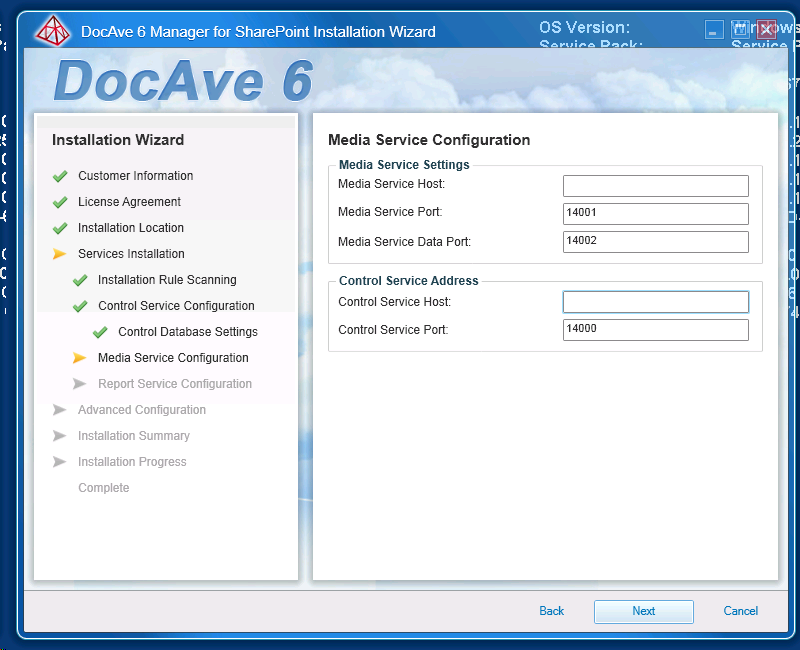Open the Report Service Configuration step
Screen dimensions: 800x650
click(174, 384)
